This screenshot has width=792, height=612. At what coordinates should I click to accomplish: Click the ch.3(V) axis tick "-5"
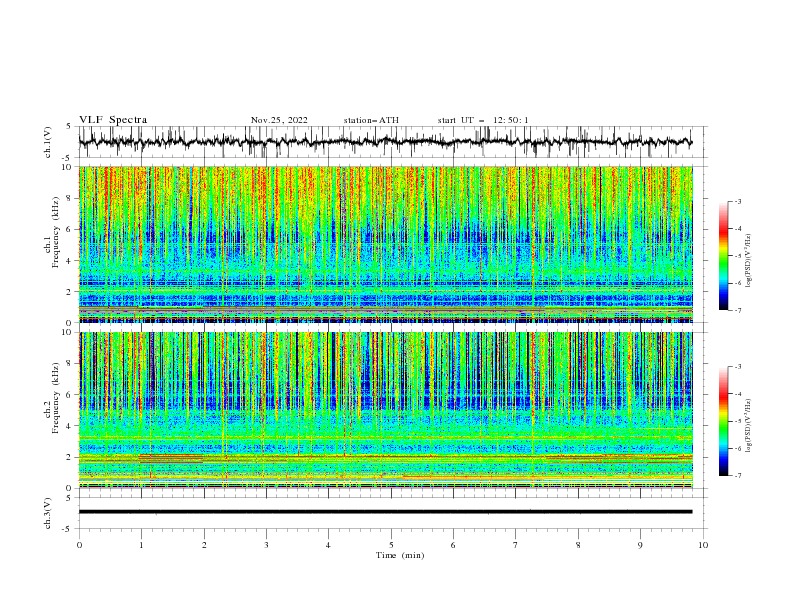(x=68, y=529)
